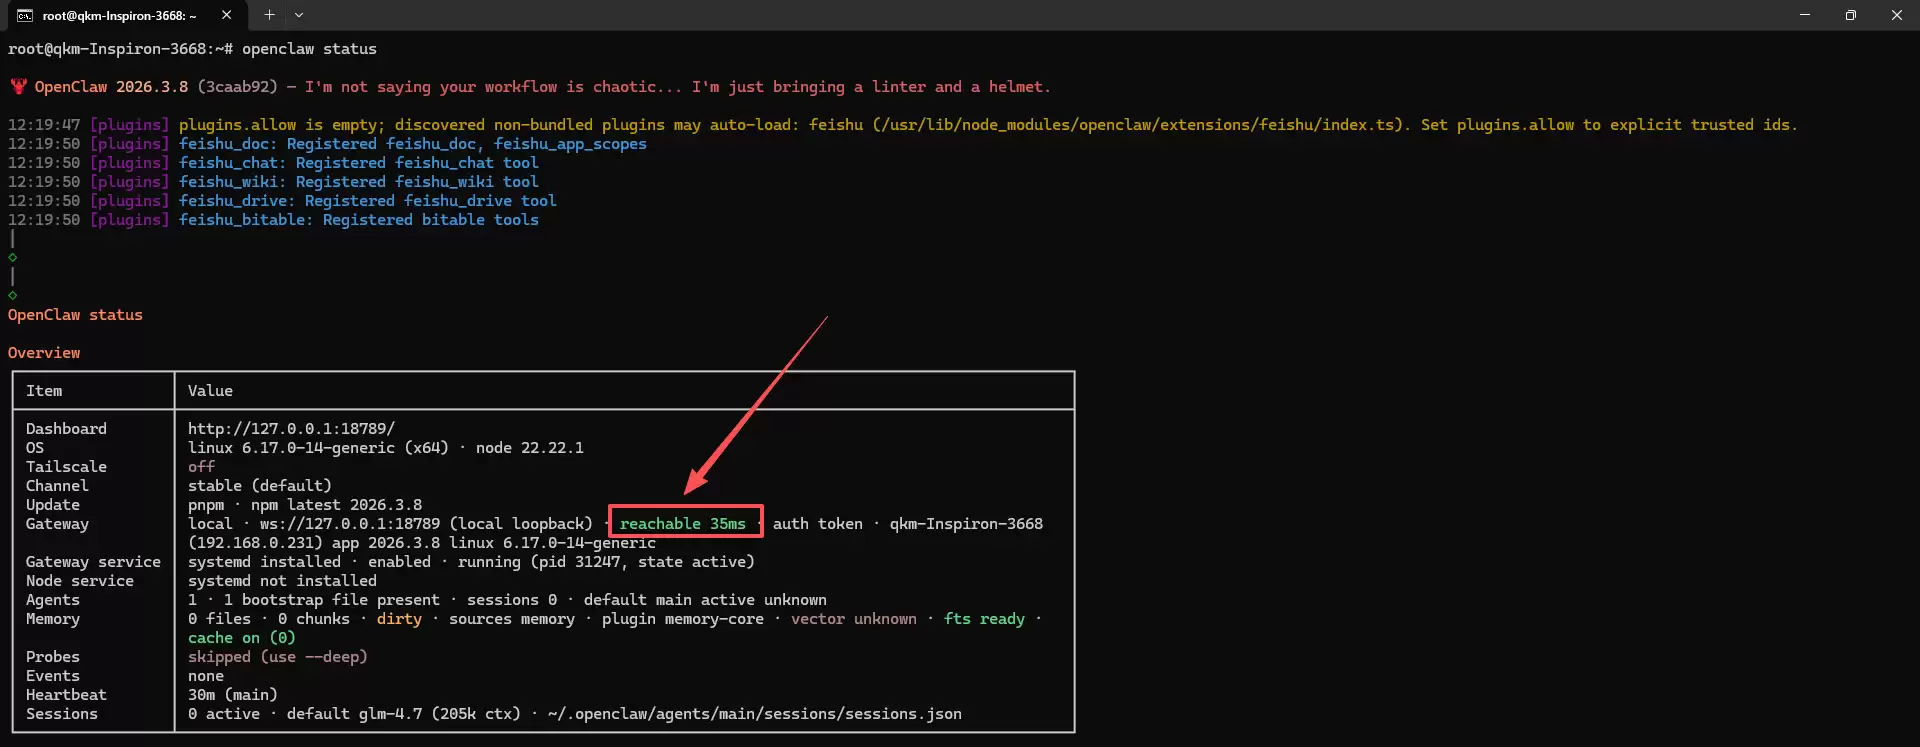This screenshot has width=1920, height=747.
Task: Click the 'Update' row label
Action: [53, 505]
